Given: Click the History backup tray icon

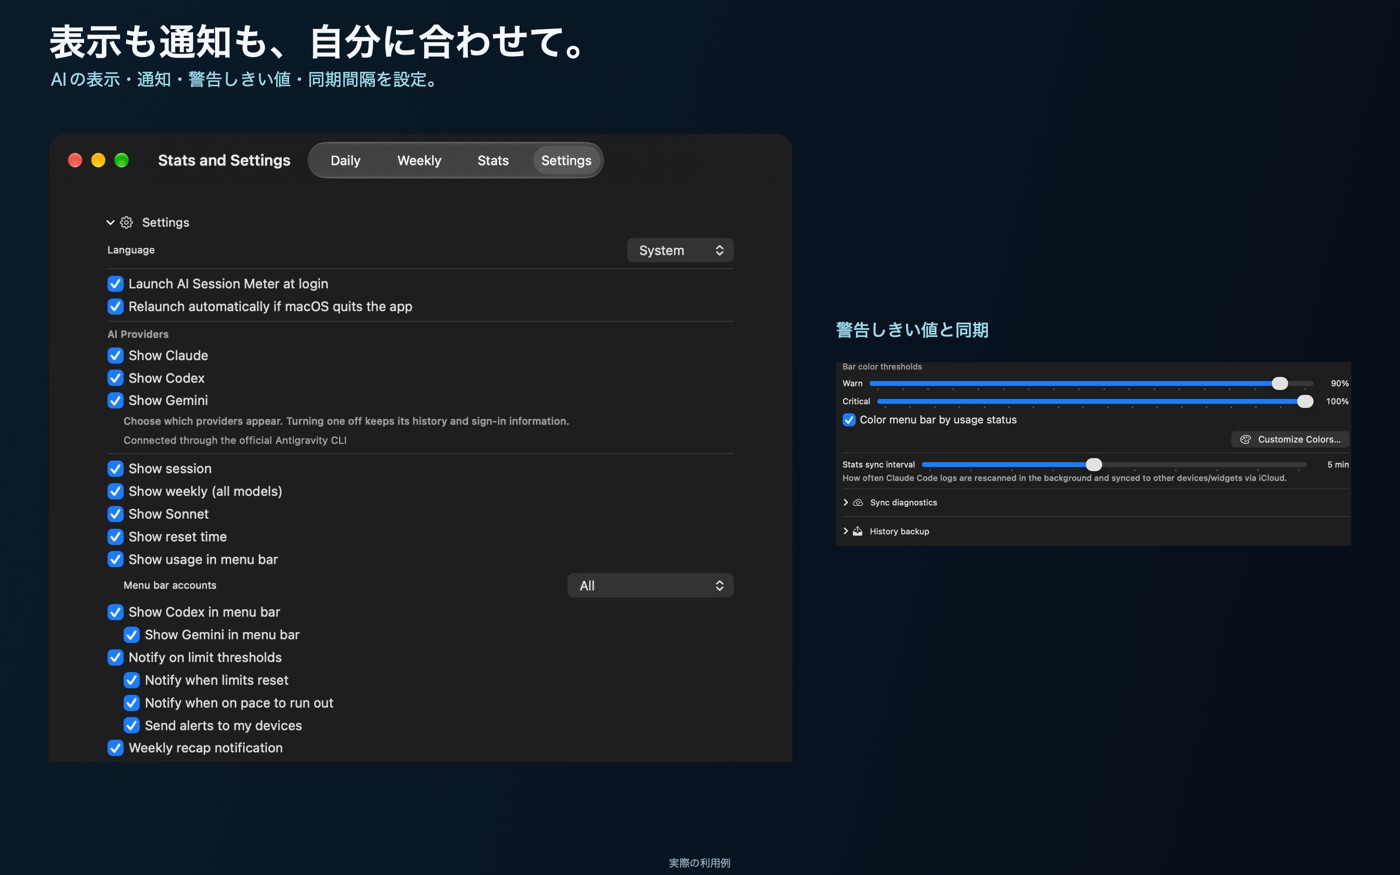Looking at the screenshot, I should coord(858,531).
